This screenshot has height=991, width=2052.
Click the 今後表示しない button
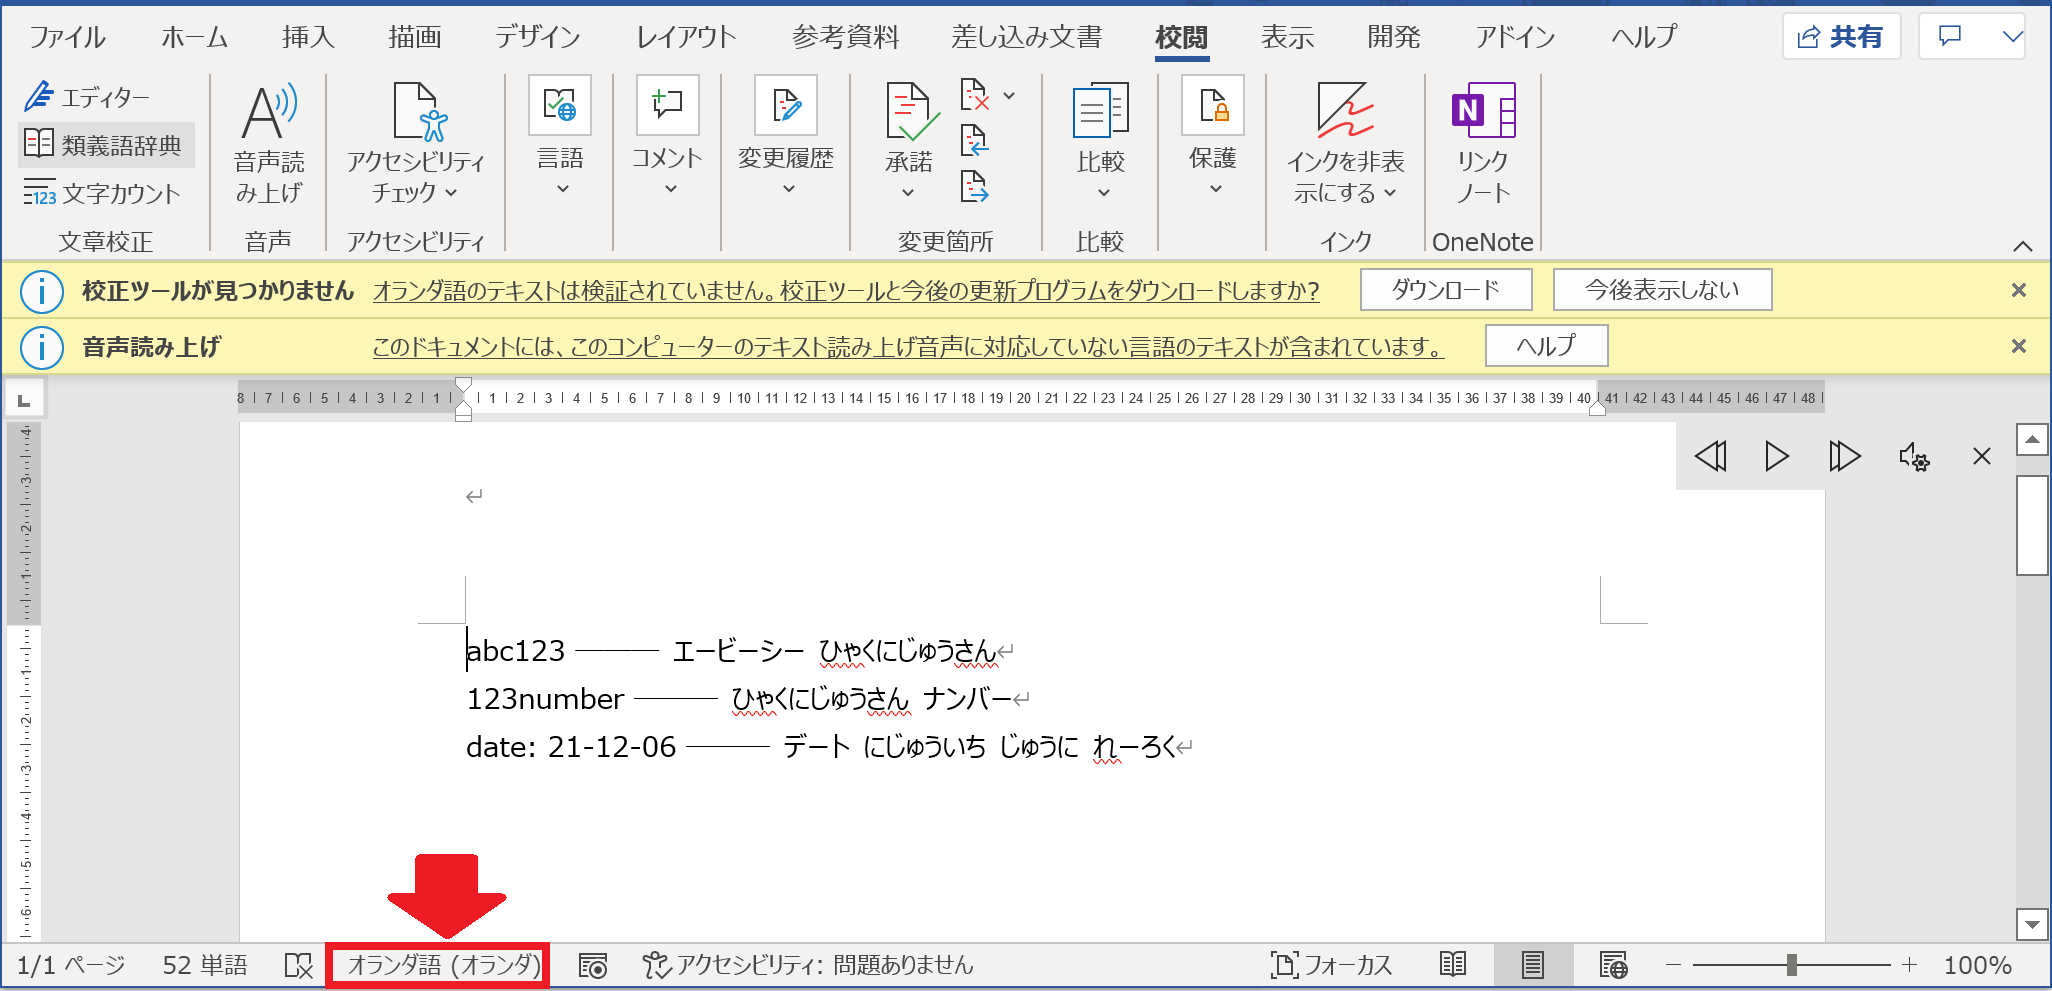[1662, 290]
